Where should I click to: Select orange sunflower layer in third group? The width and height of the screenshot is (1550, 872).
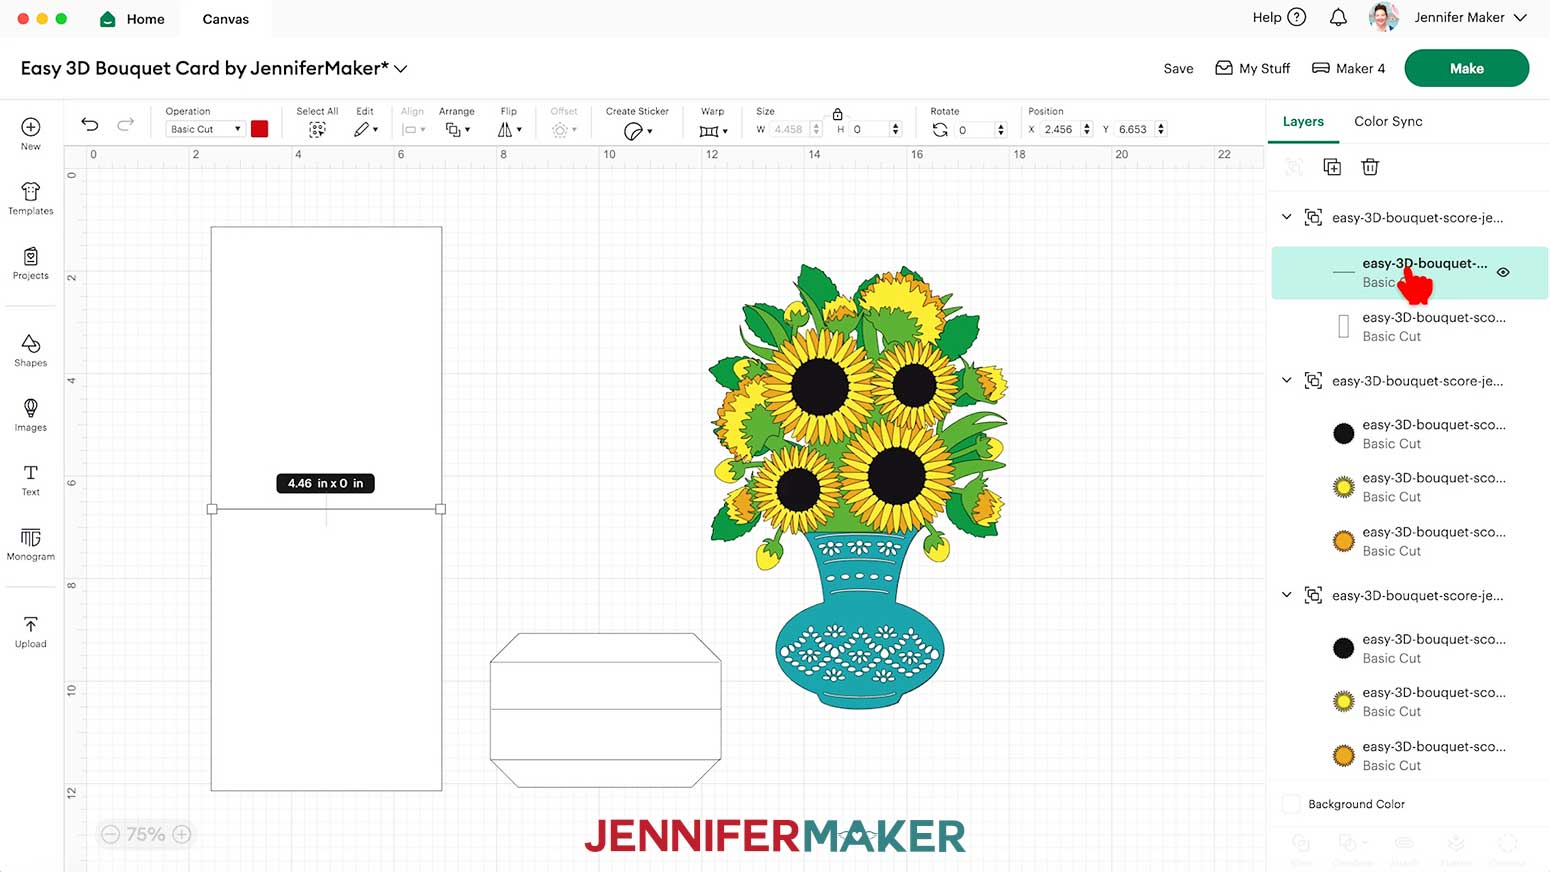click(1409, 756)
